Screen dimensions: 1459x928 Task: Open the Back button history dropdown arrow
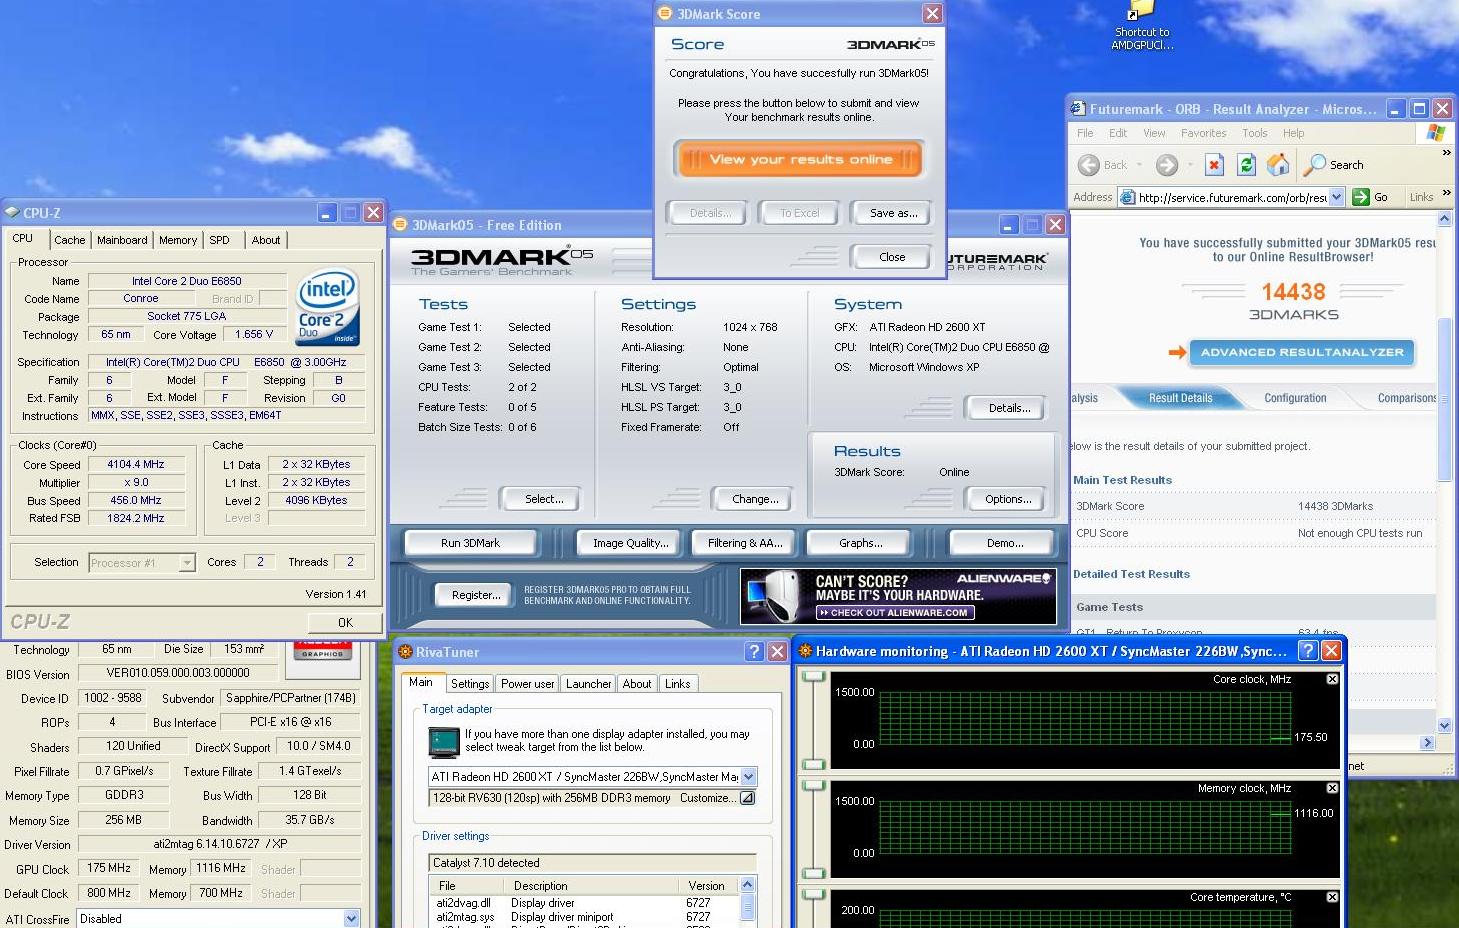[1139, 165]
